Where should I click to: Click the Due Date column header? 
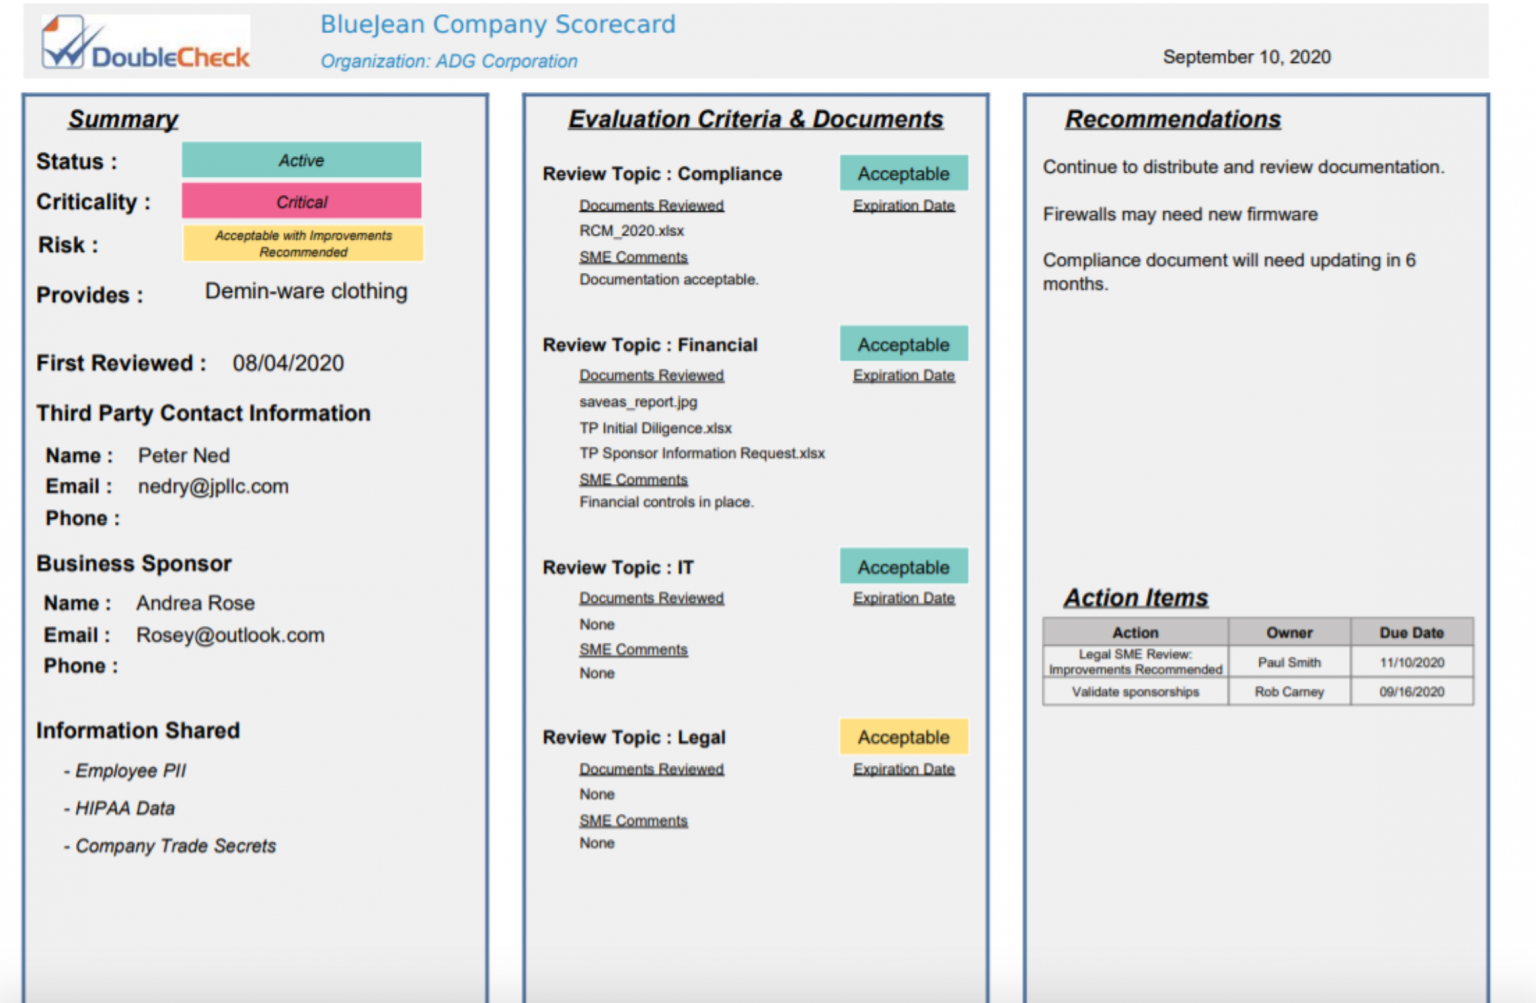[1411, 632]
